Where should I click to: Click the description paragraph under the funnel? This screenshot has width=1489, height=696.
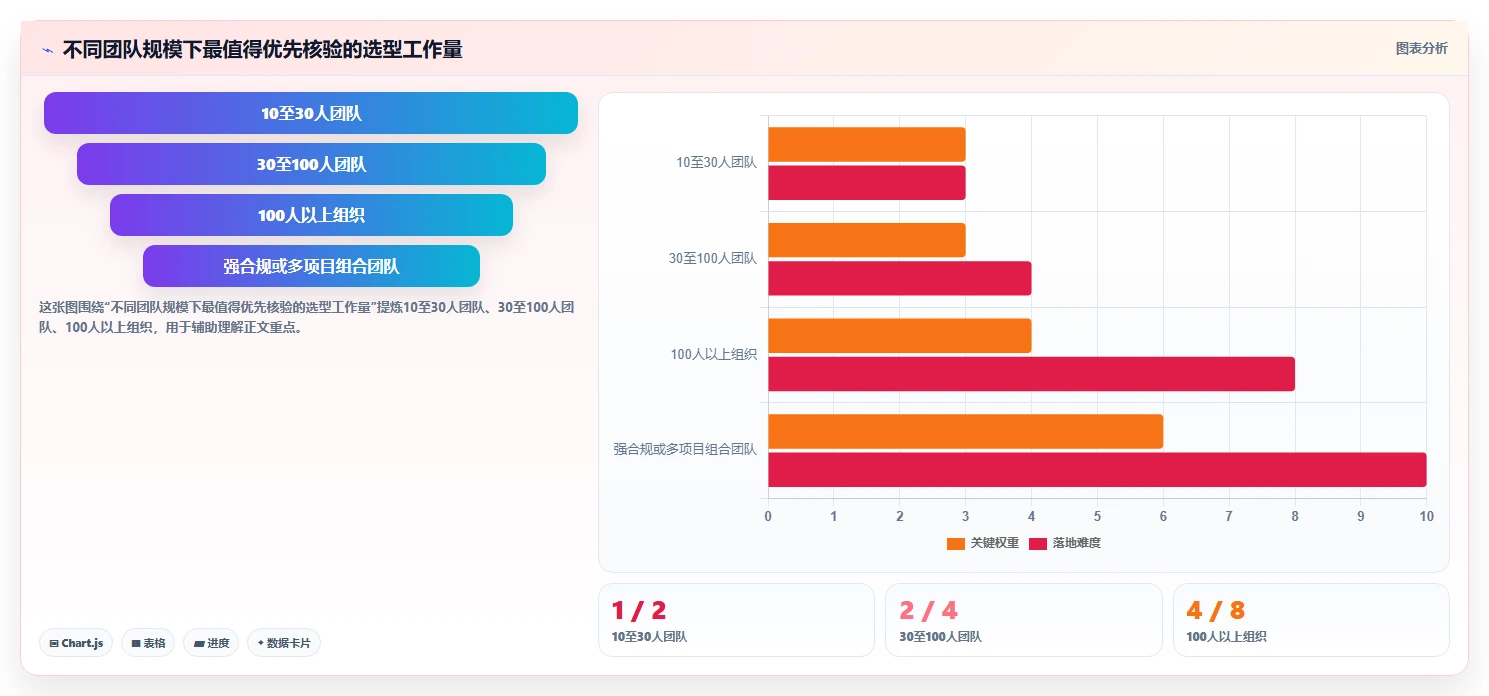pyautogui.click(x=306, y=317)
